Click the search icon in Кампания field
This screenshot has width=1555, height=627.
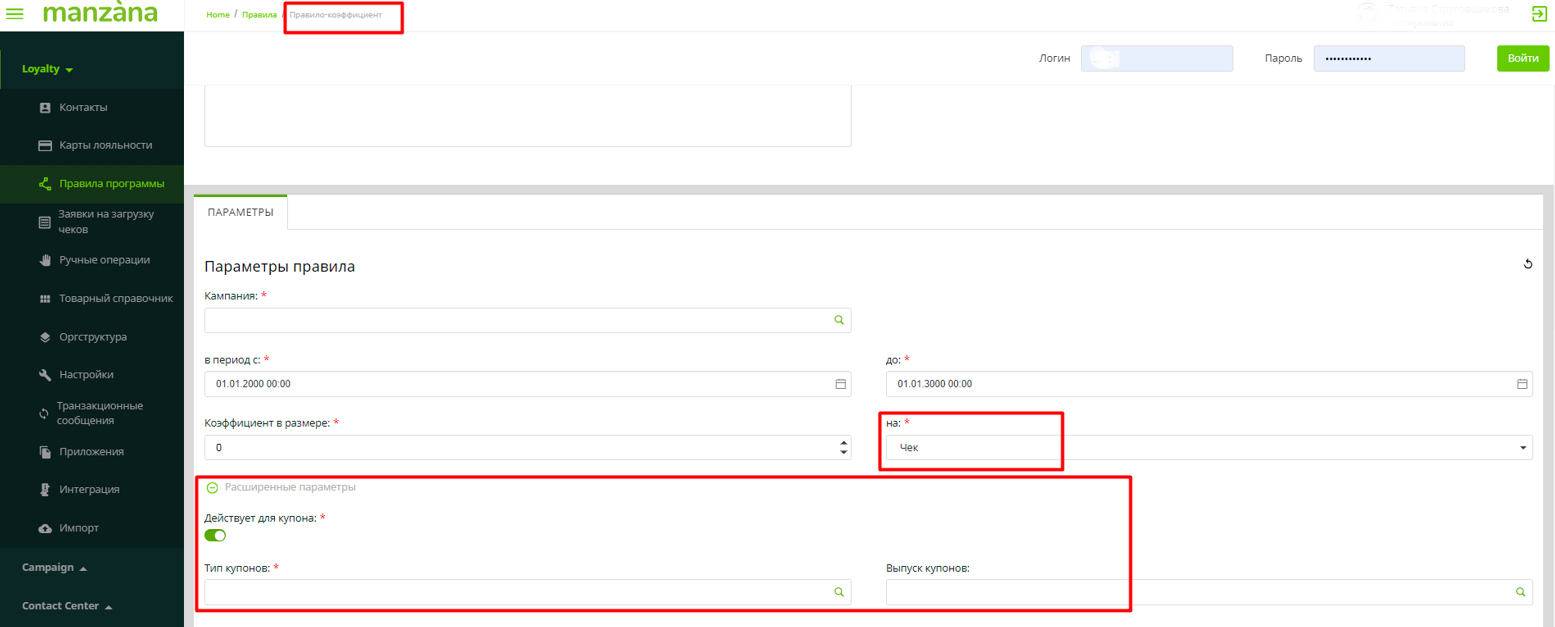(839, 321)
